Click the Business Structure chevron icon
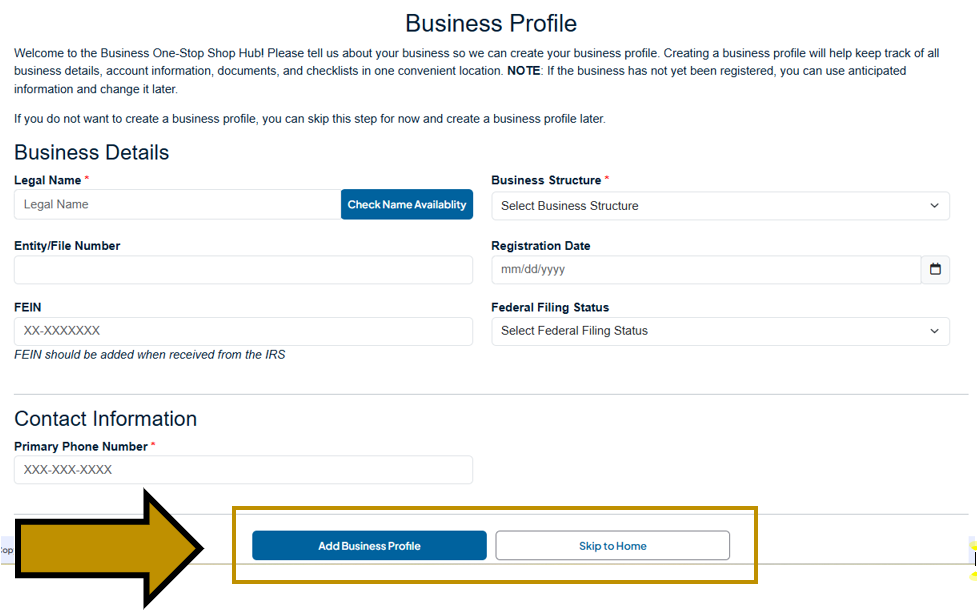 coord(934,205)
